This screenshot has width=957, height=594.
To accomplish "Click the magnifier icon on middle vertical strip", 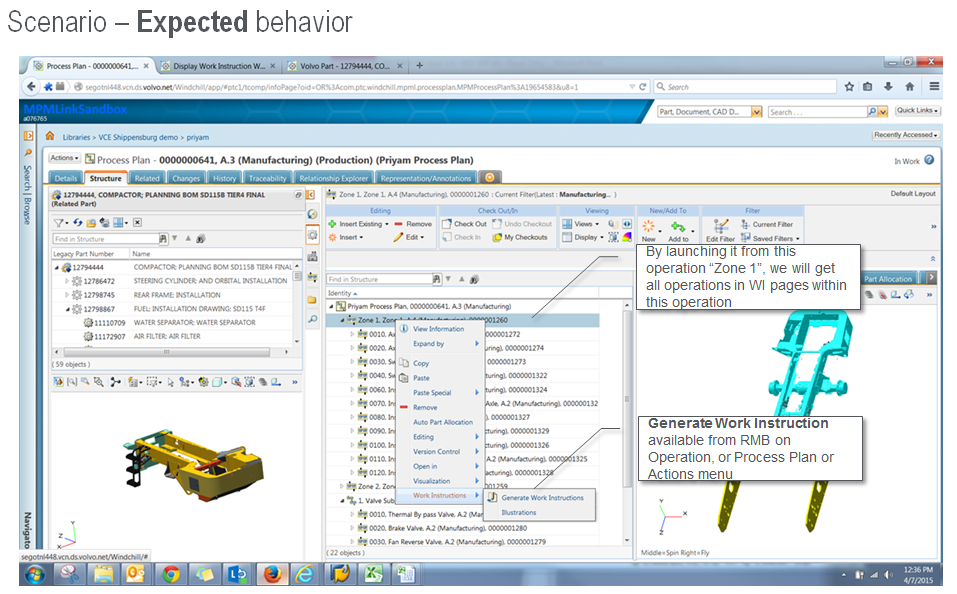I will coord(312,319).
